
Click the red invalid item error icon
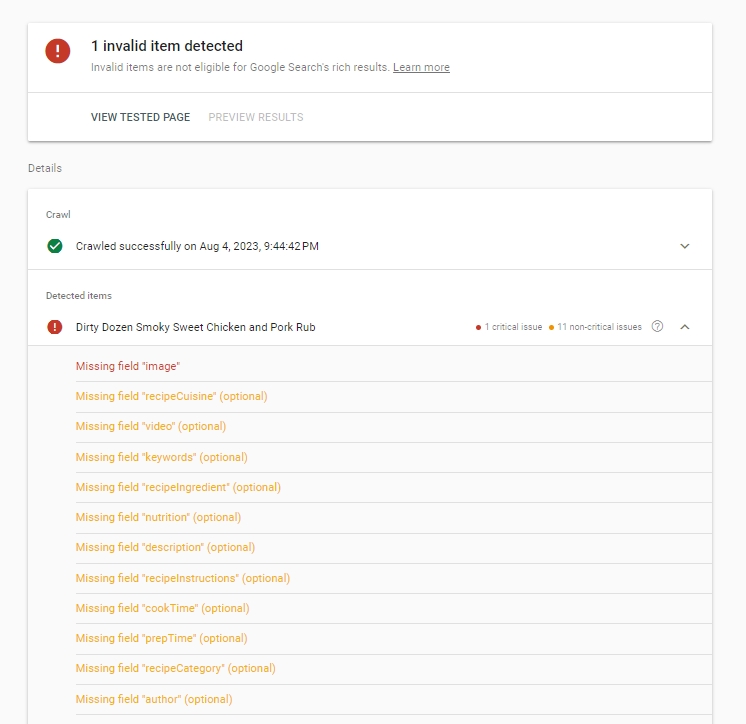pyautogui.click(x=58, y=52)
